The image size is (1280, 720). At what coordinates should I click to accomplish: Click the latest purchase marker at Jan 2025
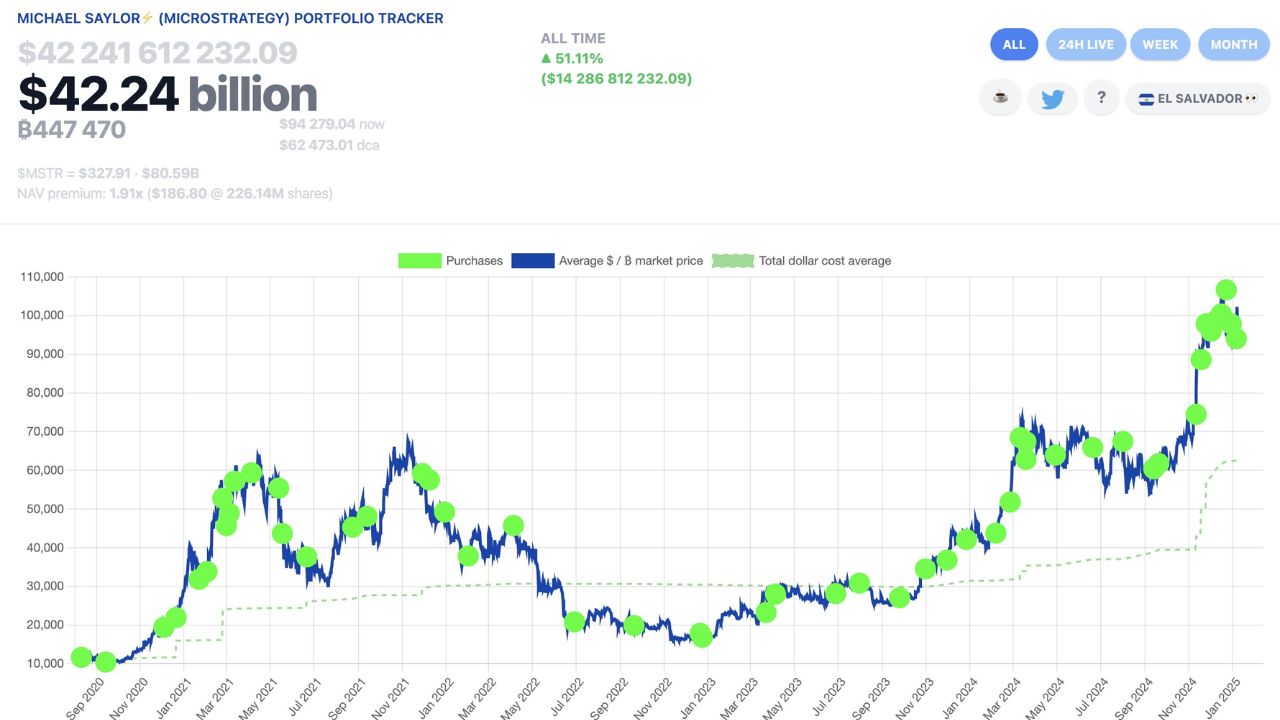1236,339
